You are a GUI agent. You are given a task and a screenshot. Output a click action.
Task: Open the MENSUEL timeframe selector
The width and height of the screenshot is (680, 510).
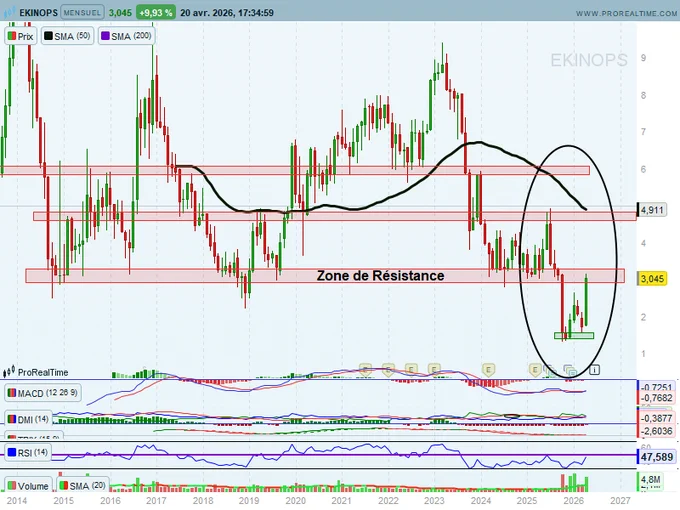(82, 13)
